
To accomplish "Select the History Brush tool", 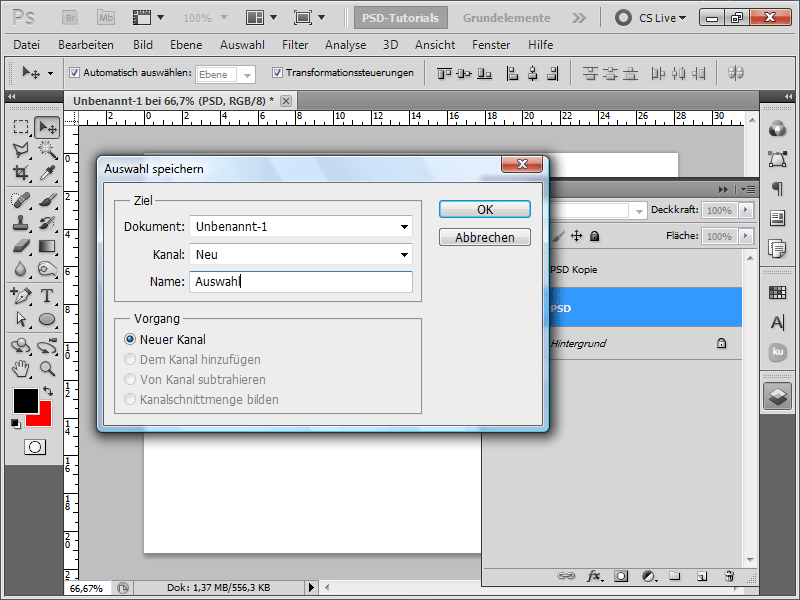I will coord(47,223).
